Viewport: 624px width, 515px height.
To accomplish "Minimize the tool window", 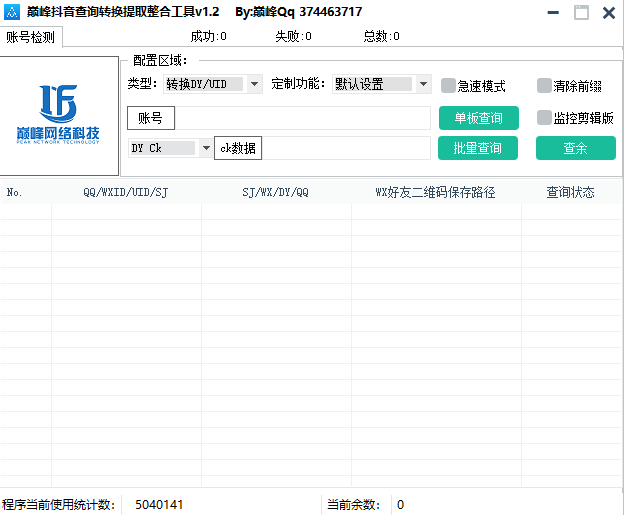I will point(555,12).
